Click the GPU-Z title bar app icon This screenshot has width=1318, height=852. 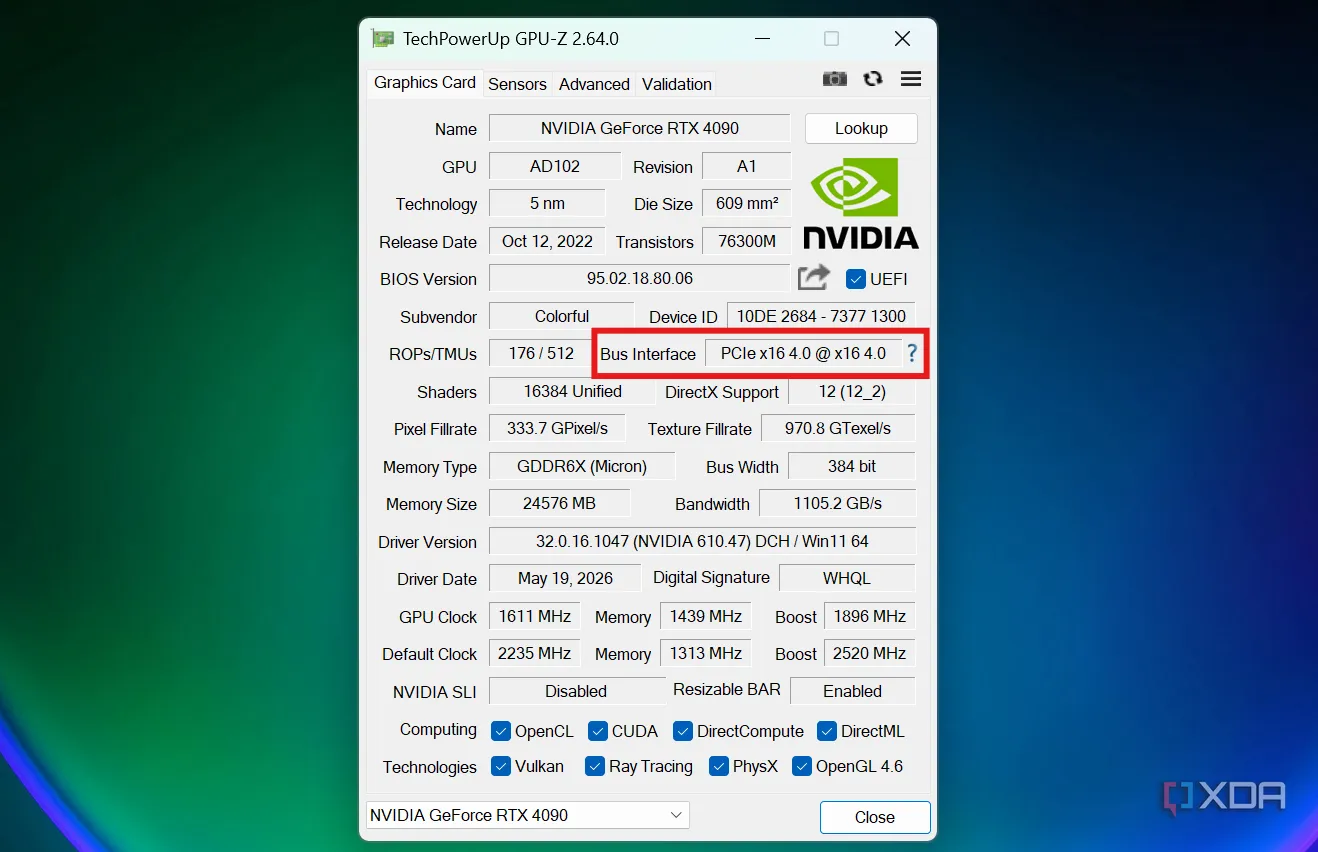[x=382, y=39]
